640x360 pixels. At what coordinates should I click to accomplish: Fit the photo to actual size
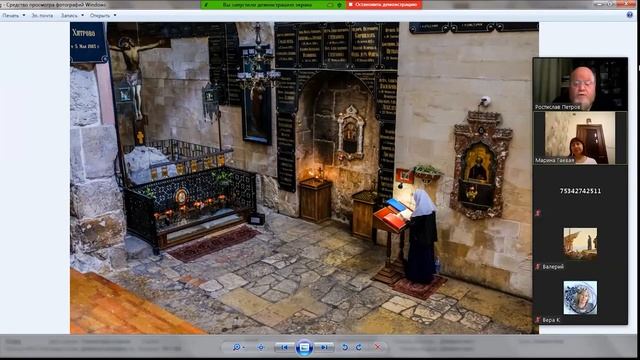(261, 347)
